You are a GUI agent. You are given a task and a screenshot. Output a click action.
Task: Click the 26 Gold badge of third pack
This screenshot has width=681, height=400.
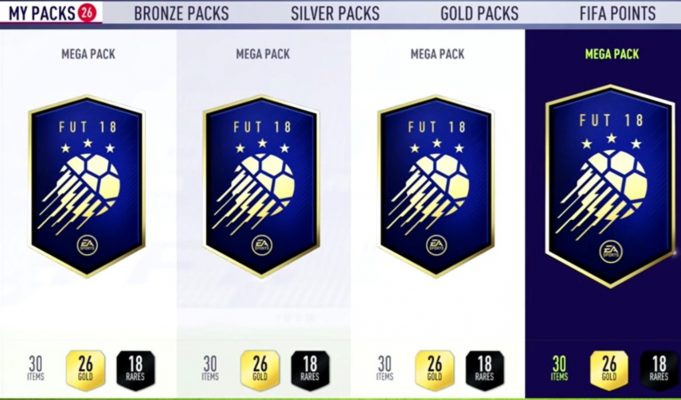click(x=435, y=370)
